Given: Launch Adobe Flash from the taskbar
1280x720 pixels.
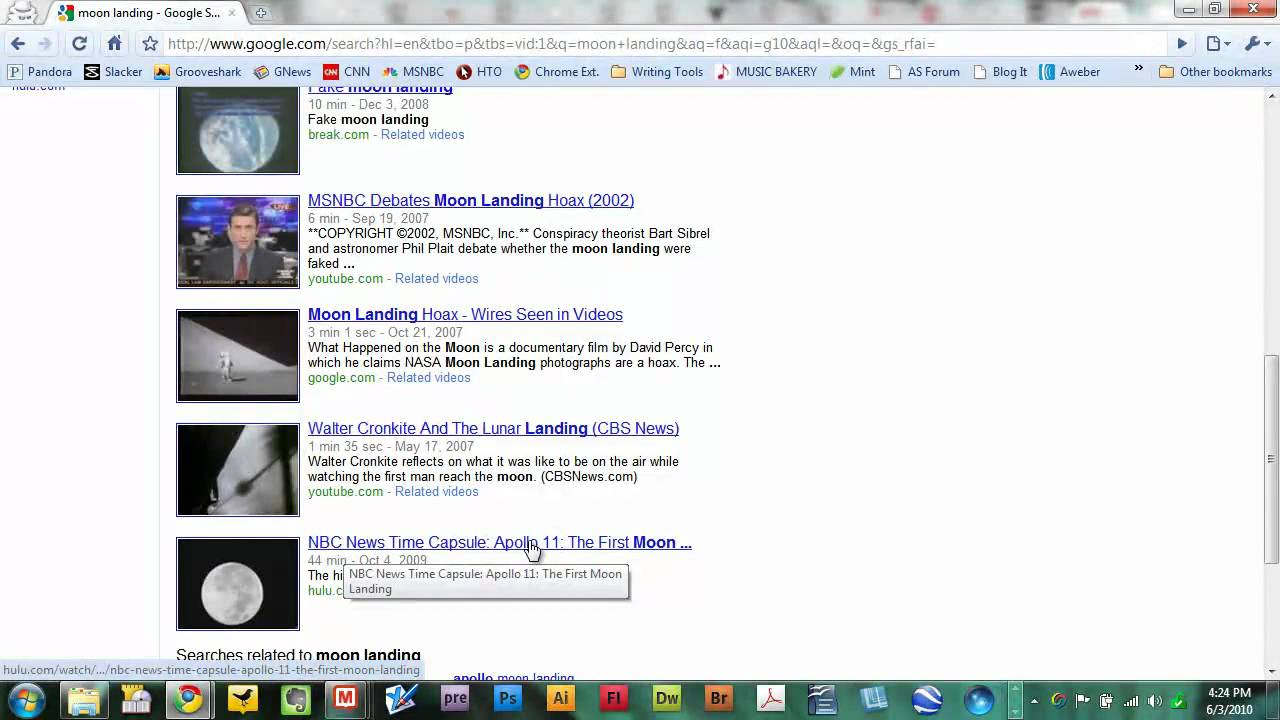Looking at the screenshot, I should pos(614,699).
